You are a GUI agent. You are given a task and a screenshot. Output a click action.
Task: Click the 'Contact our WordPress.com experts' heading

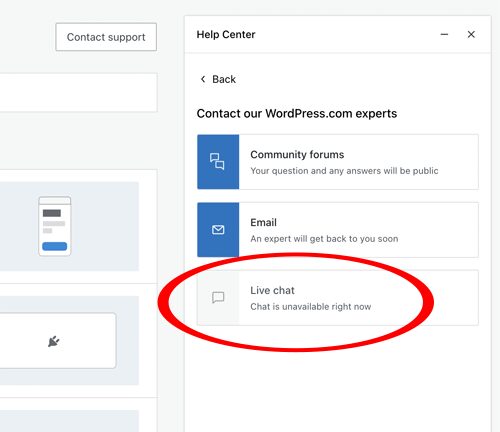click(297, 114)
